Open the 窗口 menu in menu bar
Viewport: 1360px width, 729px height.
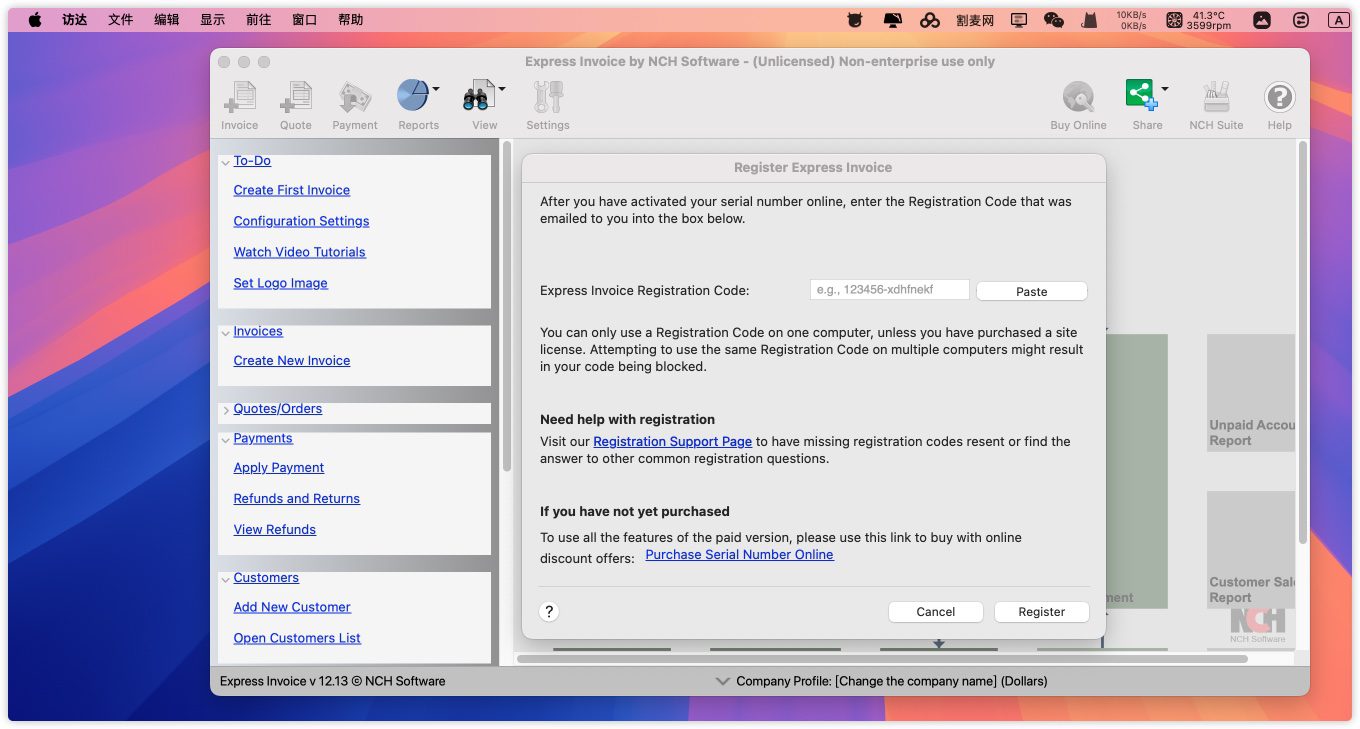(x=305, y=19)
